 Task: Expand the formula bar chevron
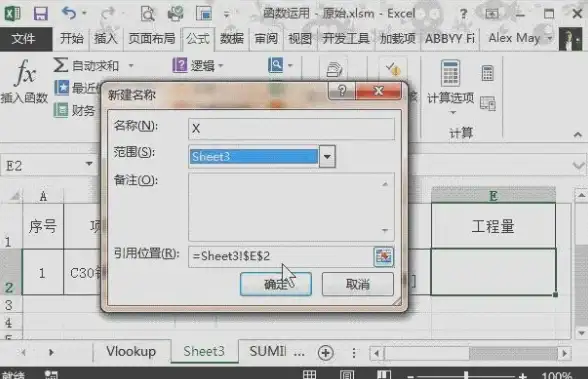[x=579, y=165]
